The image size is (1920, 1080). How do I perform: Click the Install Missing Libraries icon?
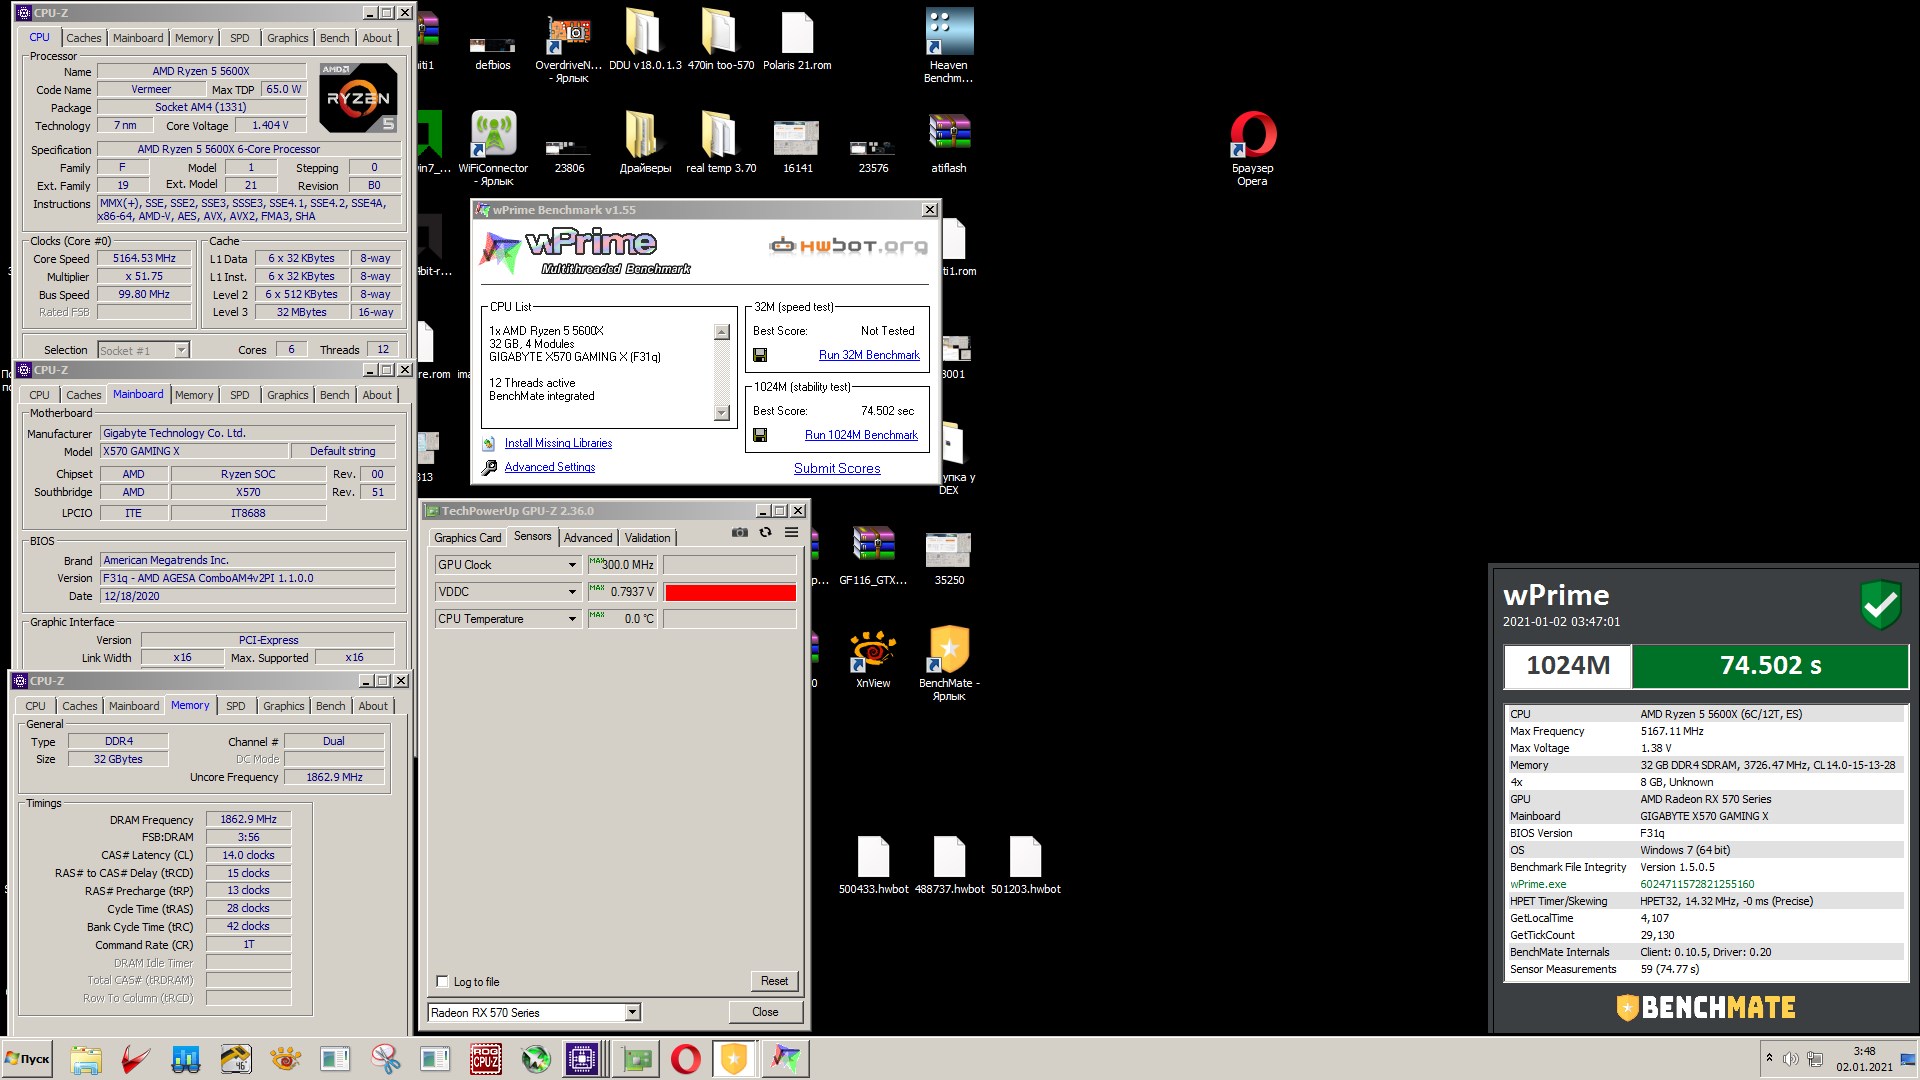489,443
